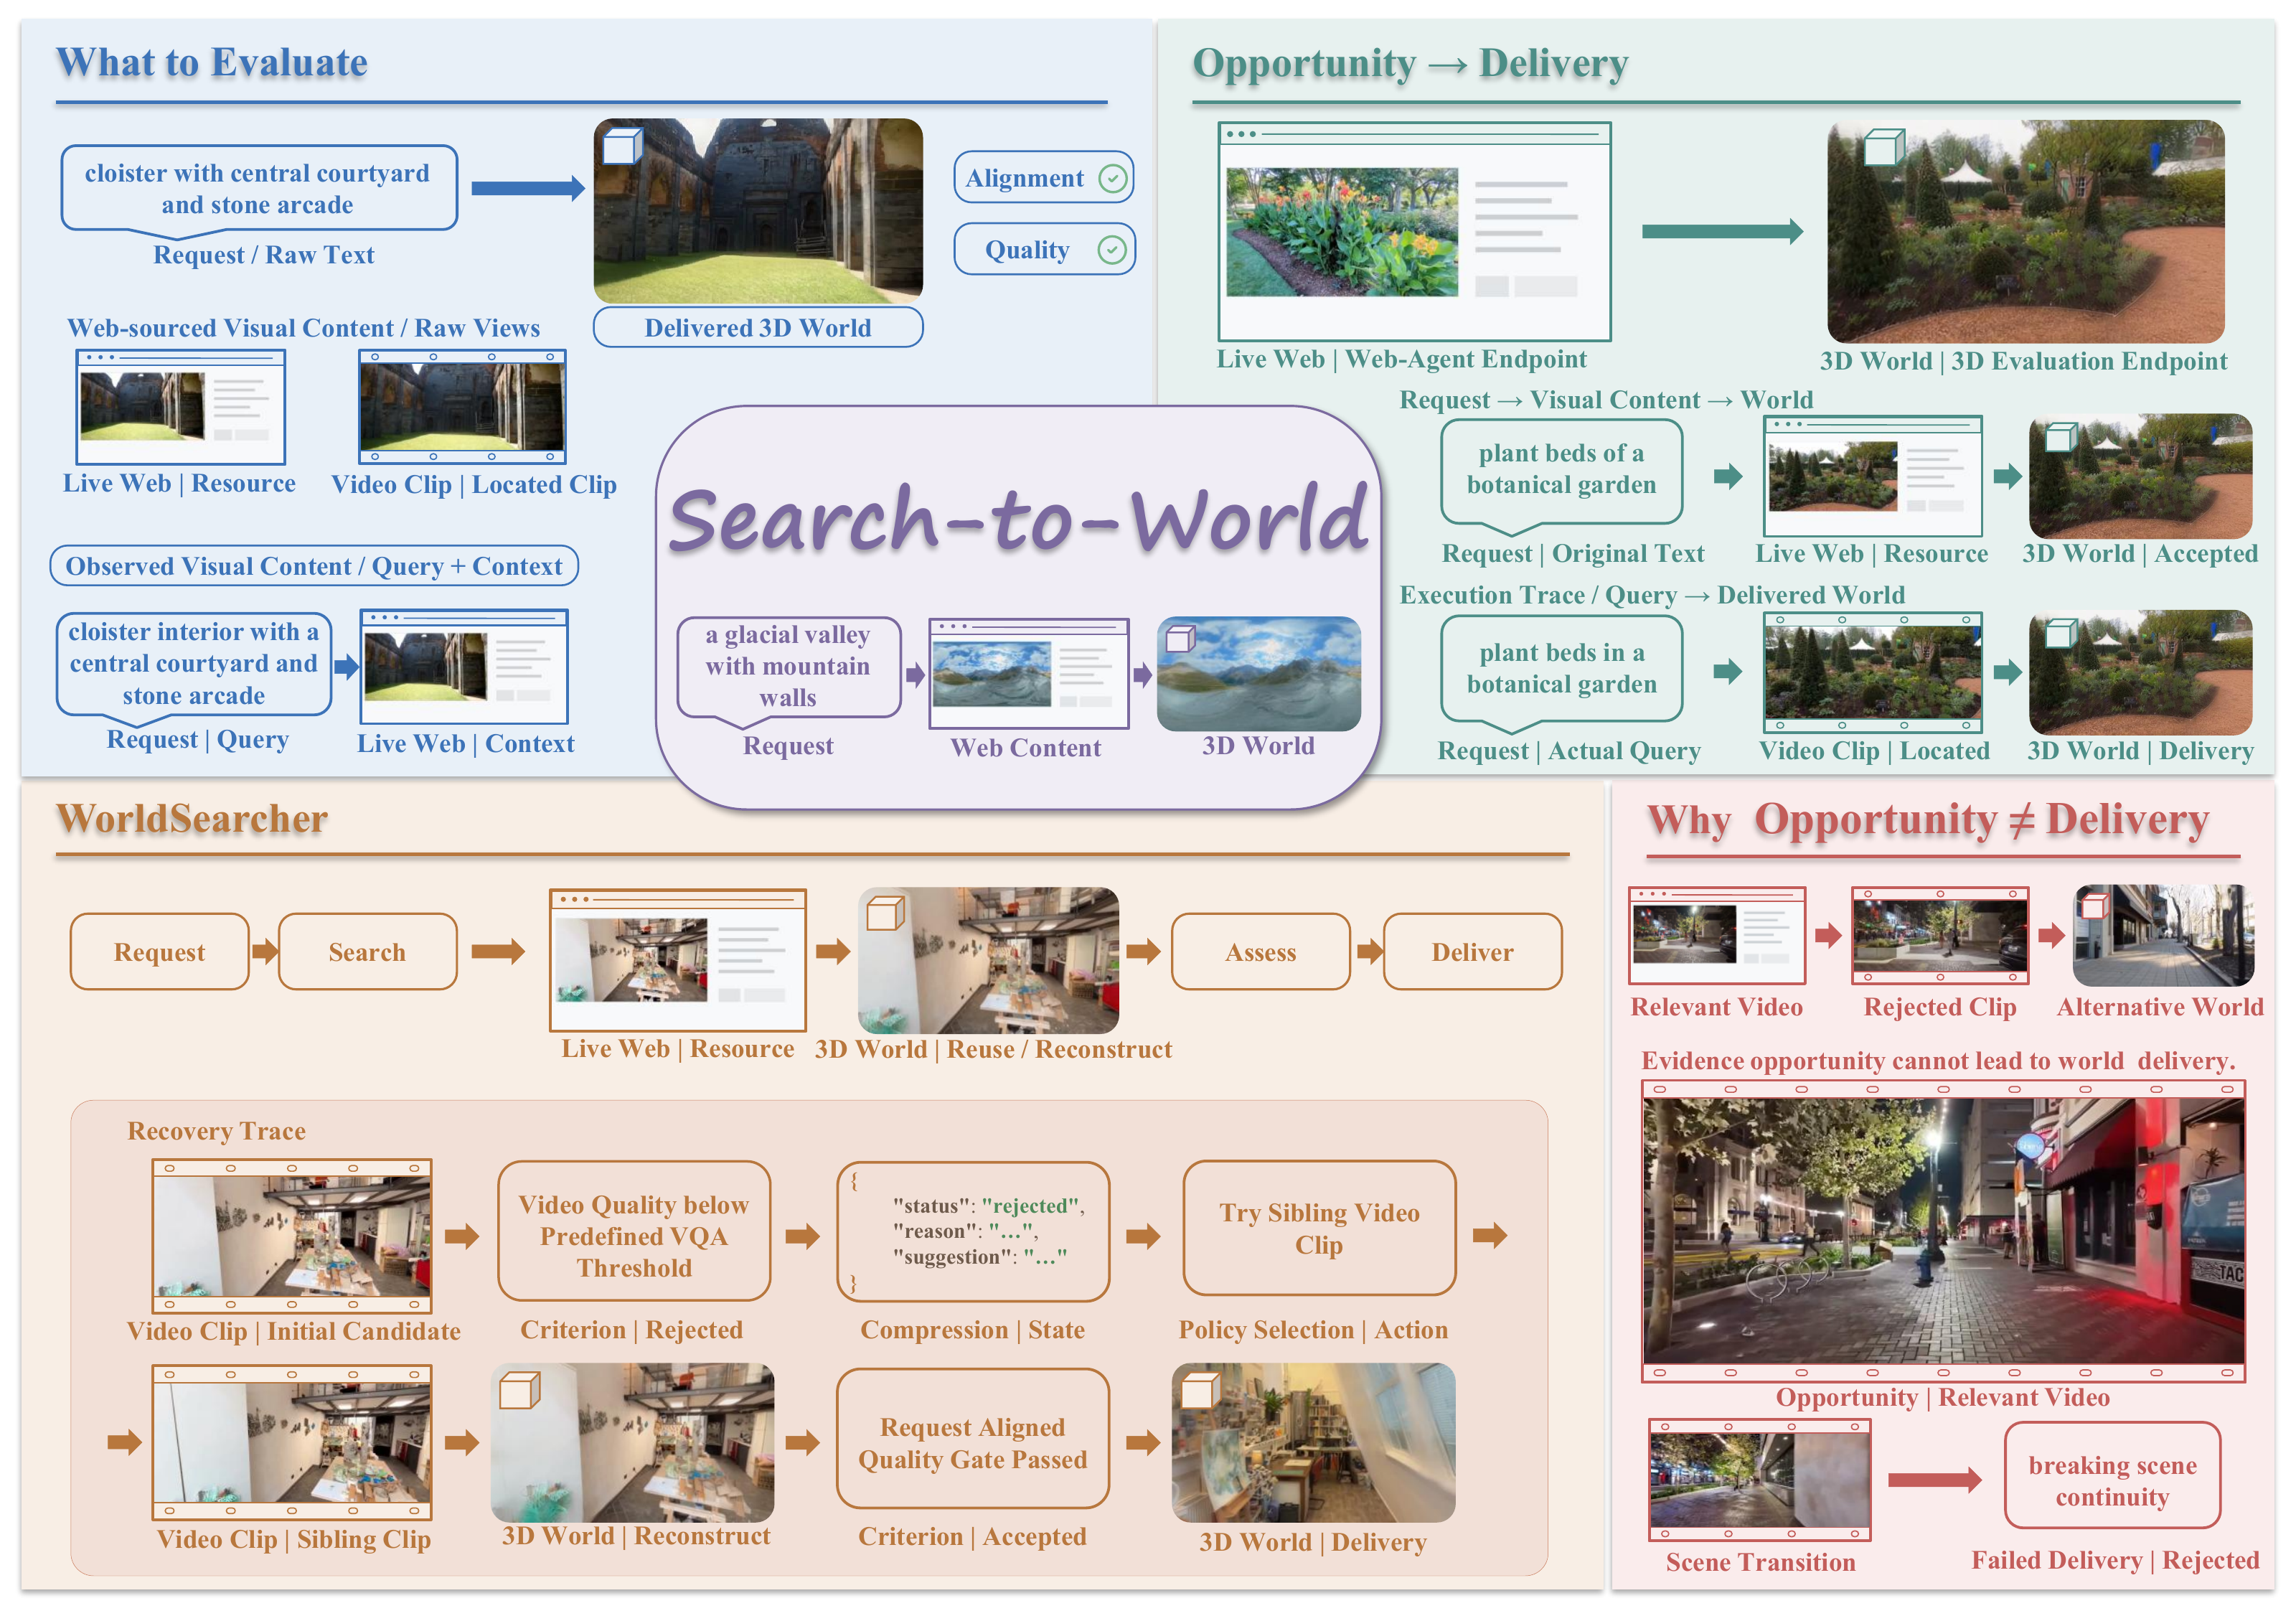Image resolution: width=2296 pixels, height=1616 pixels.
Task: Click the breaking scene continuity box
Action: click(x=2112, y=1475)
